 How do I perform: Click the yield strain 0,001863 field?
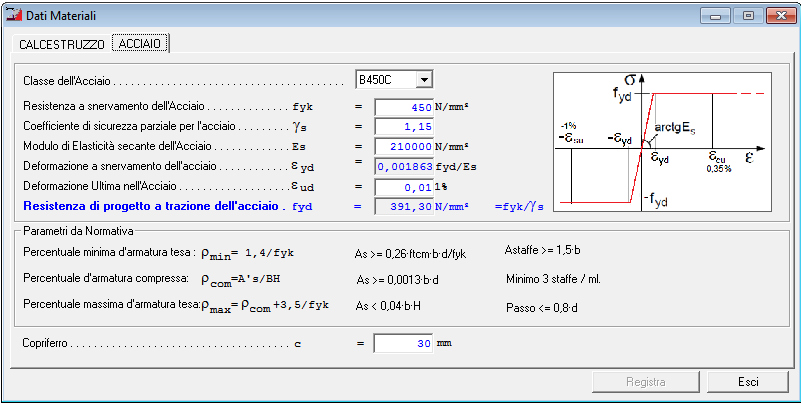coord(404,167)
